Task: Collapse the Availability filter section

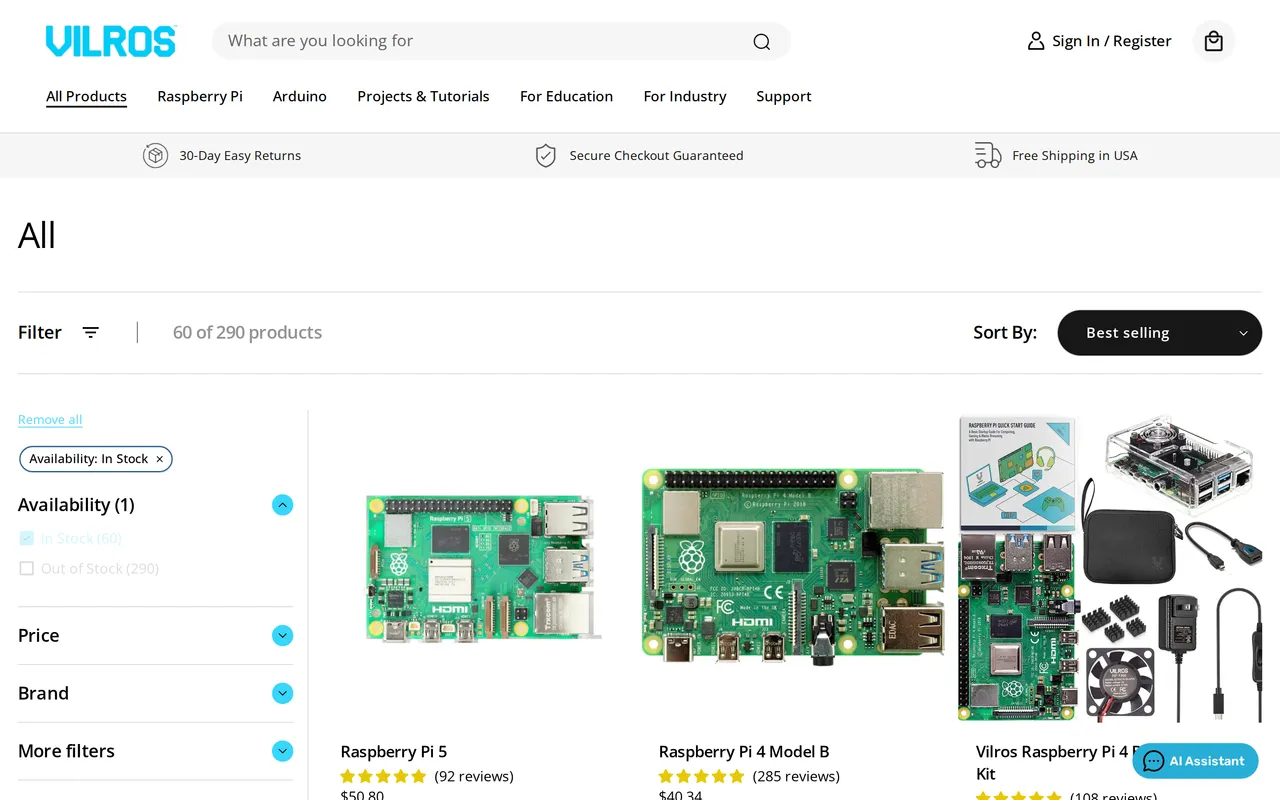Action: (x=283, y=505)
